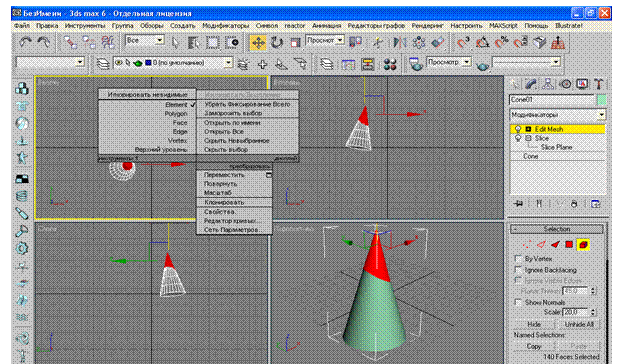Open the Display command panel tab

point(582,84)
